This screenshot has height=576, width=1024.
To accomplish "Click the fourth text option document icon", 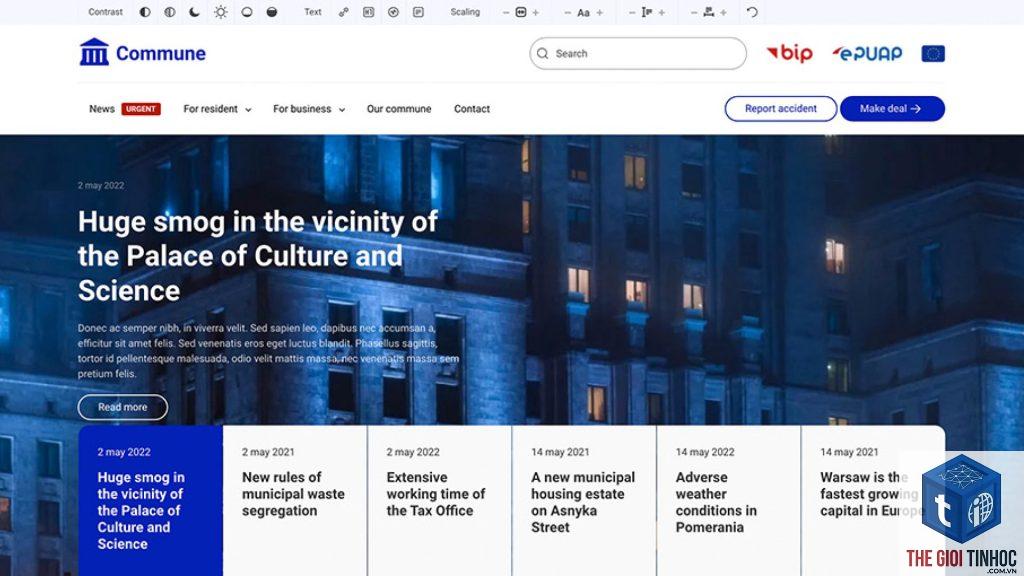I will pos(419,12).
